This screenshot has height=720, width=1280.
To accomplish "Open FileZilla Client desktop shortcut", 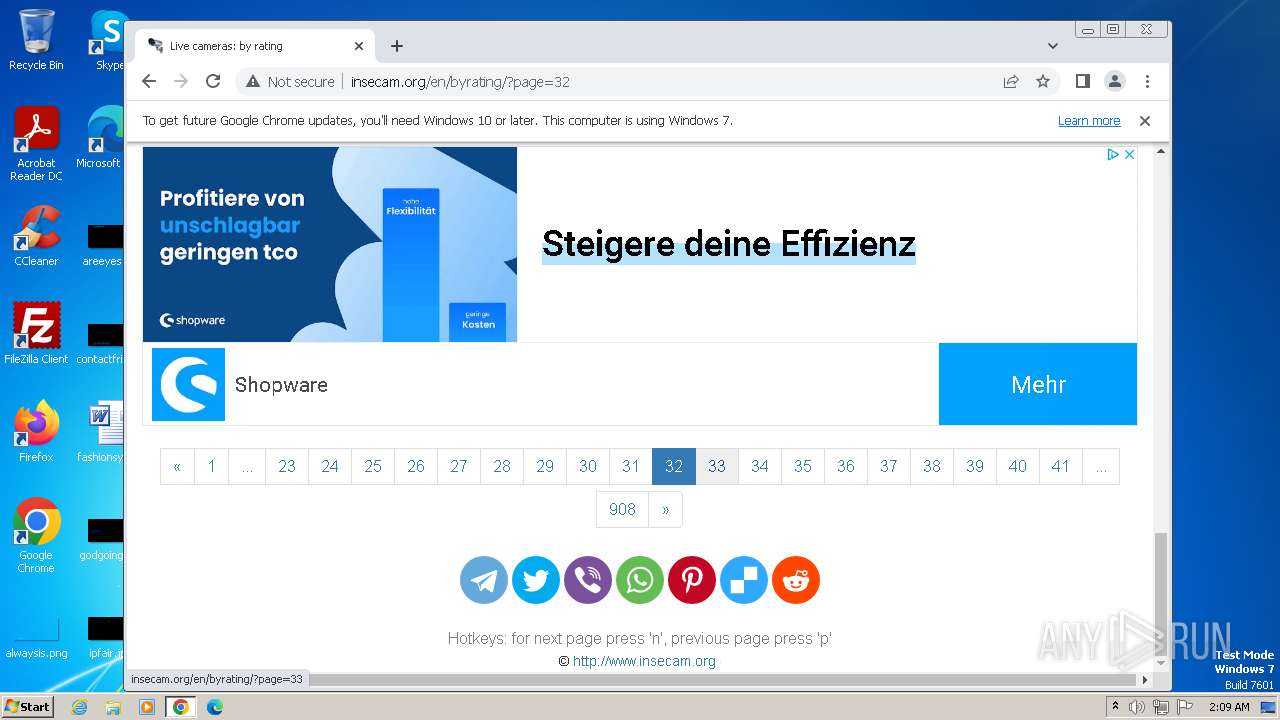I will 36,333.
